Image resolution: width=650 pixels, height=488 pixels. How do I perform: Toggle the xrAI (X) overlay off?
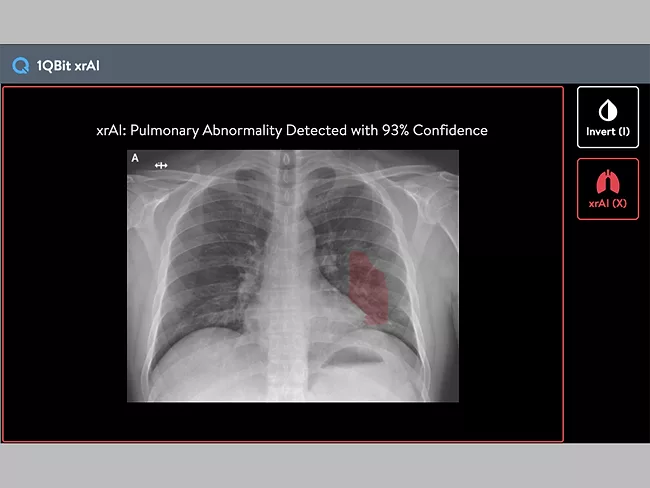(x=607, y=189)
